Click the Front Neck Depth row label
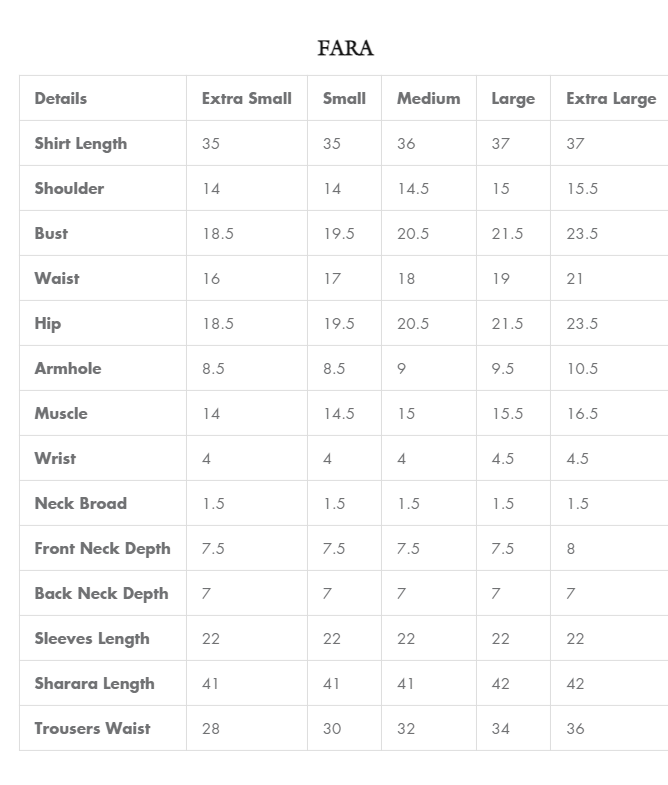668x785 pixels. pos(102,548)
